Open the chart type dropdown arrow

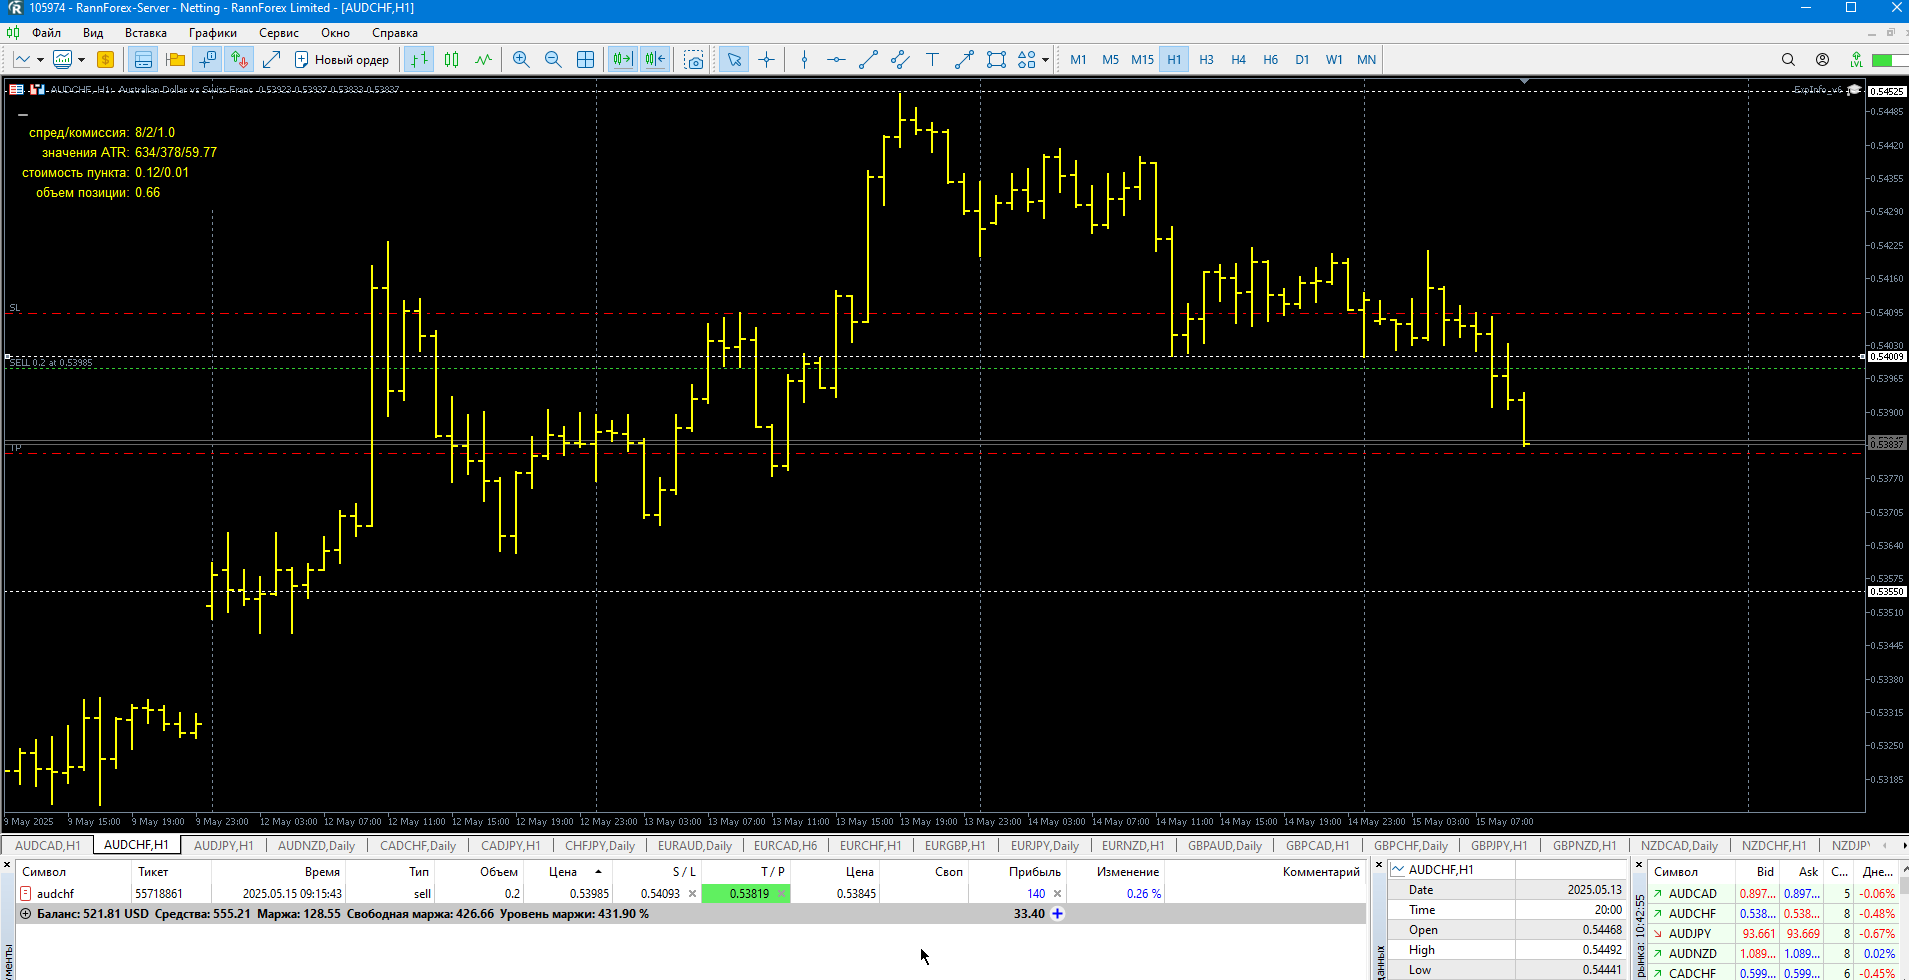tap(40, 60)
